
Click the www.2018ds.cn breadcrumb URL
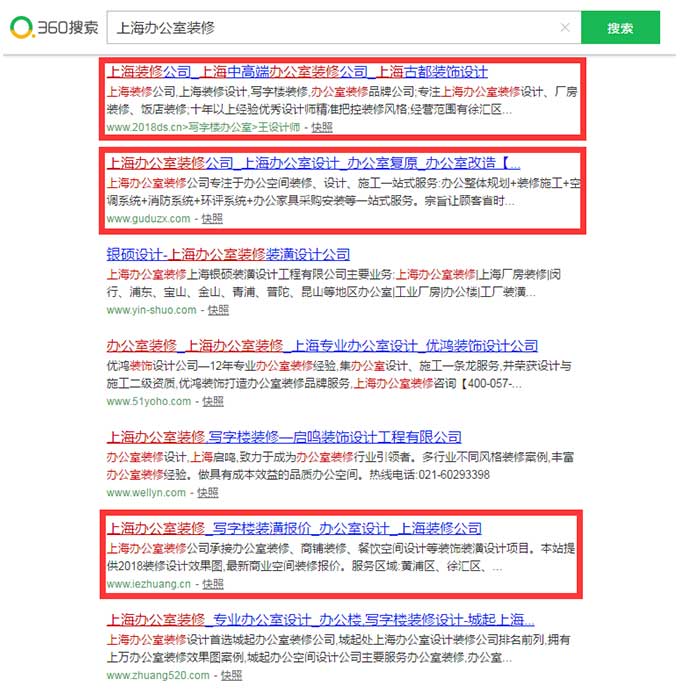pyautogui.click(x=203, y=127)
